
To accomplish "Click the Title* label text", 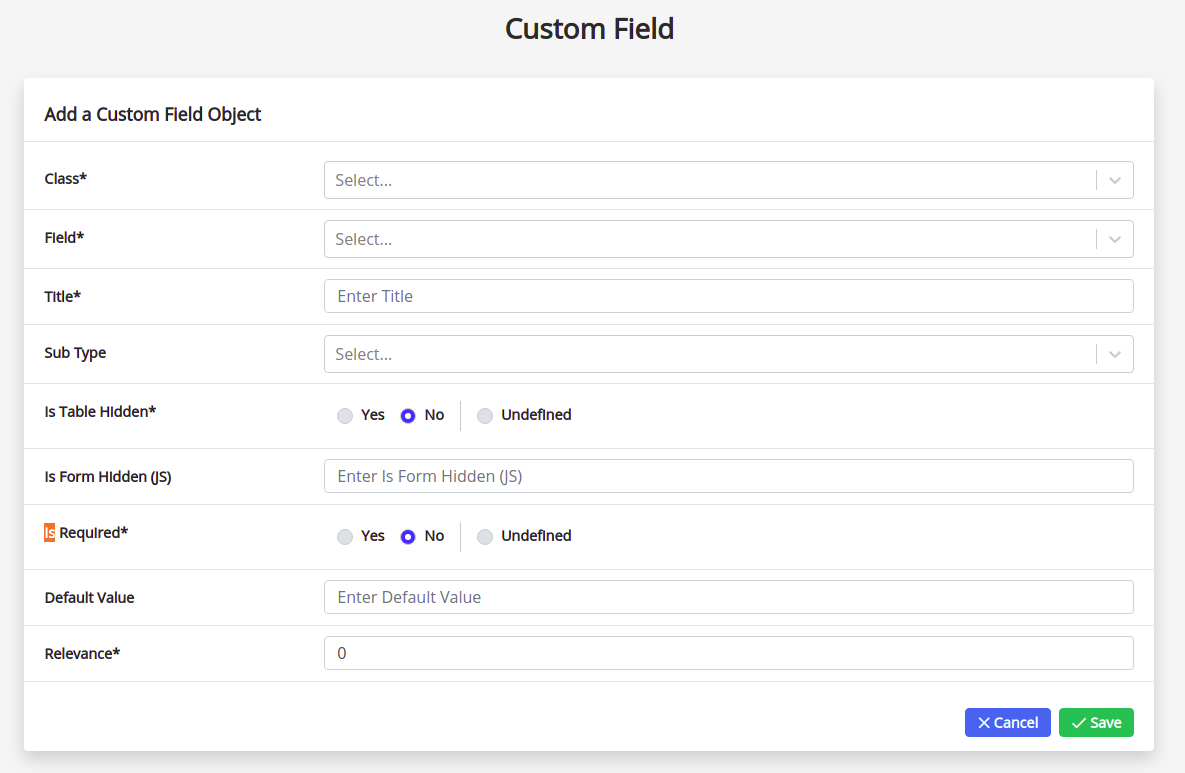I will coord(63,297).
